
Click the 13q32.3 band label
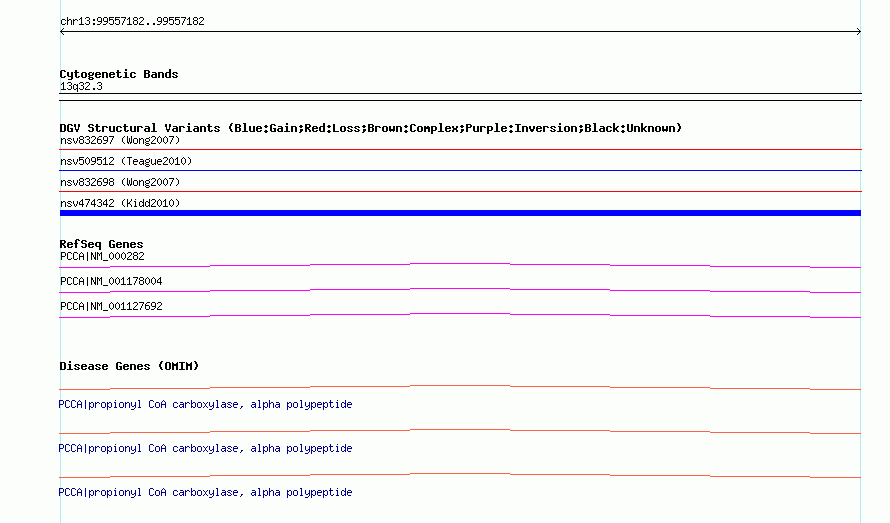[81, 86]
